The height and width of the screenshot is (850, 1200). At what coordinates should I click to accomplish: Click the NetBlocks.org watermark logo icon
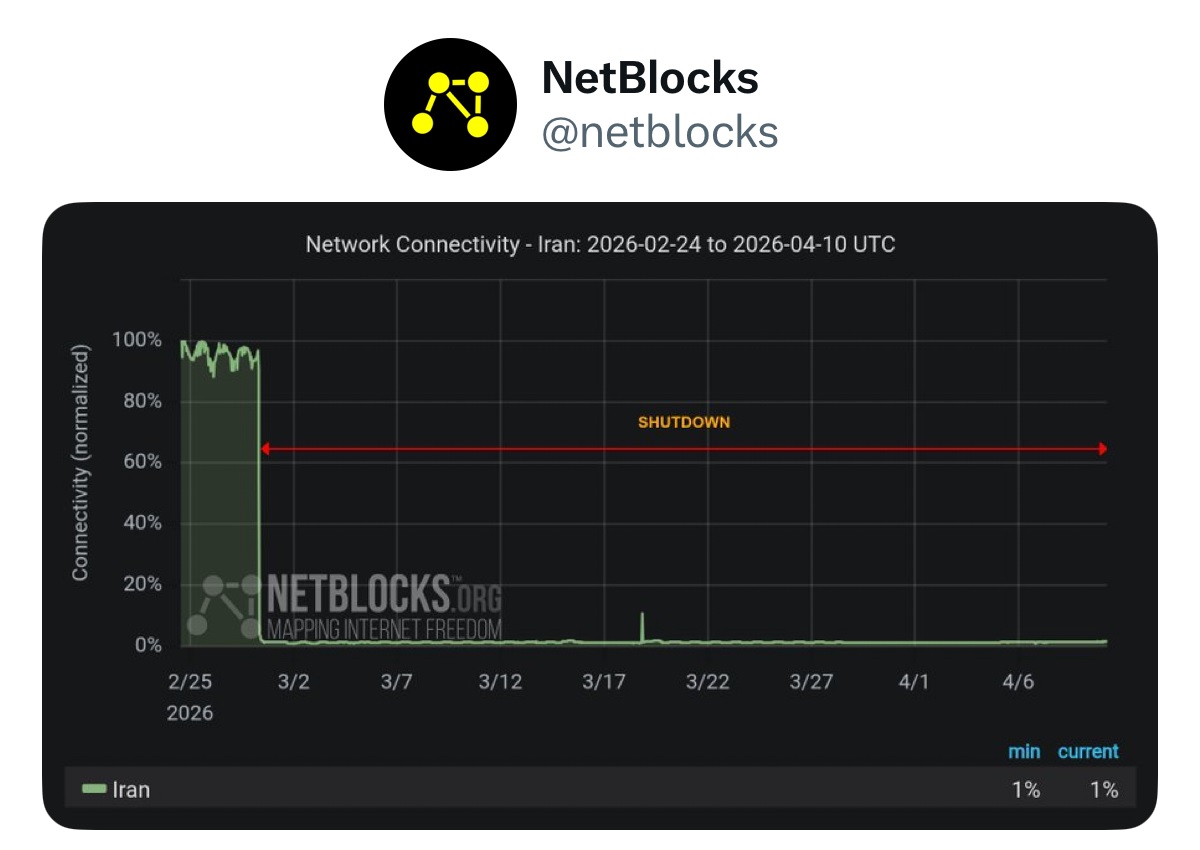(224, 606)
